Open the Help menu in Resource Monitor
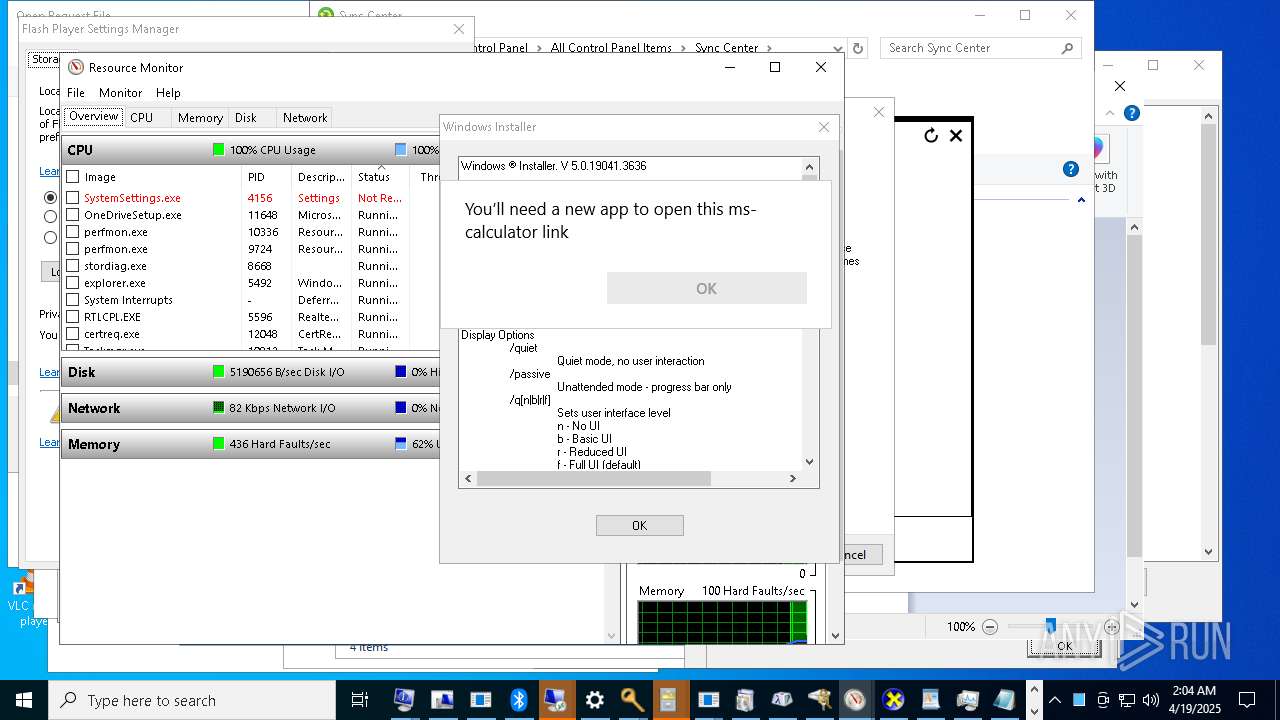 168,93
